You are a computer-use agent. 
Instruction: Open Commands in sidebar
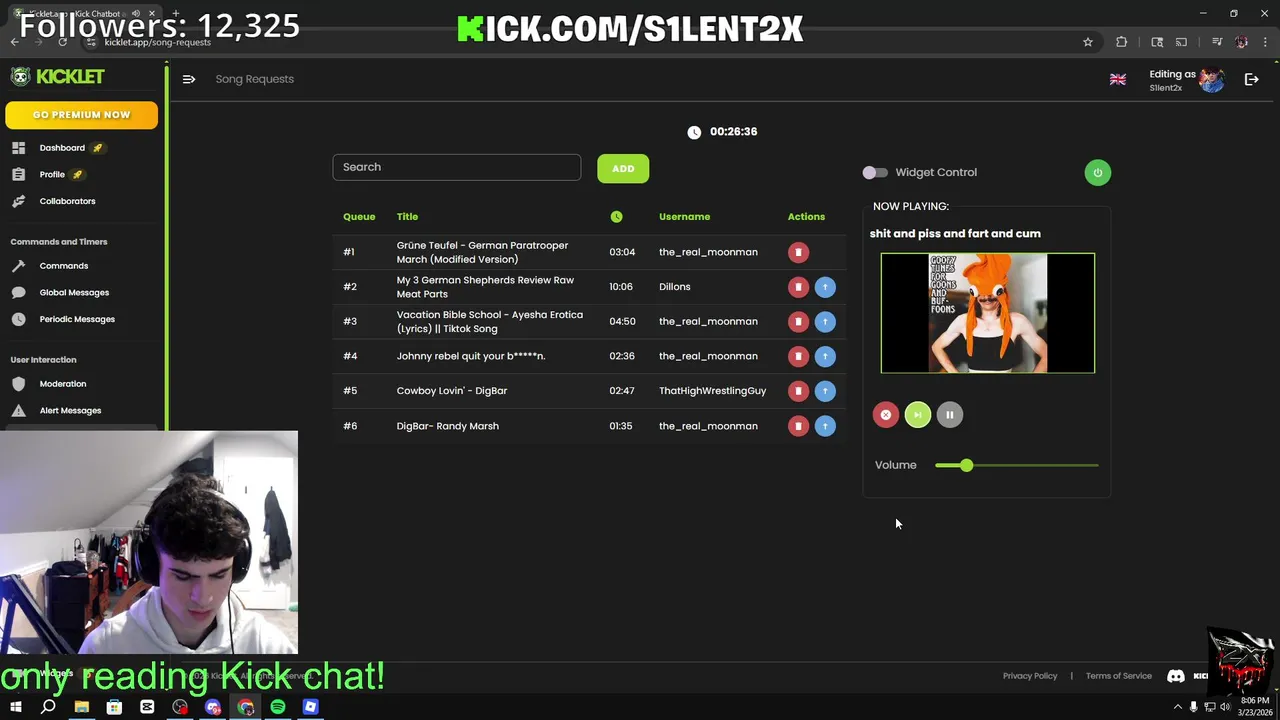point(63,266)
